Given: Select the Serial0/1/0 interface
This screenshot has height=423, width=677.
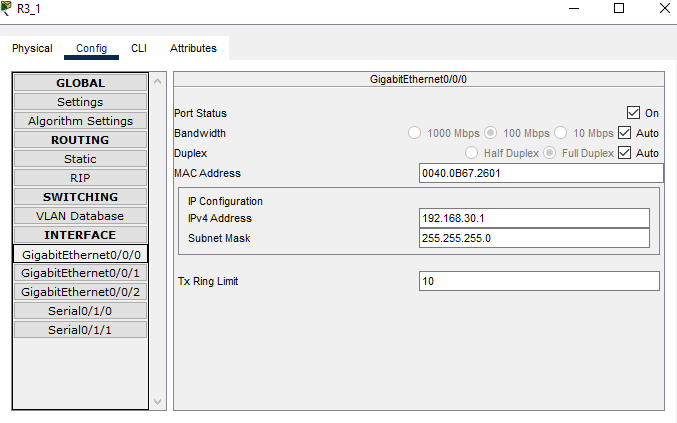Looking at the screenshot, I should 80,311.
